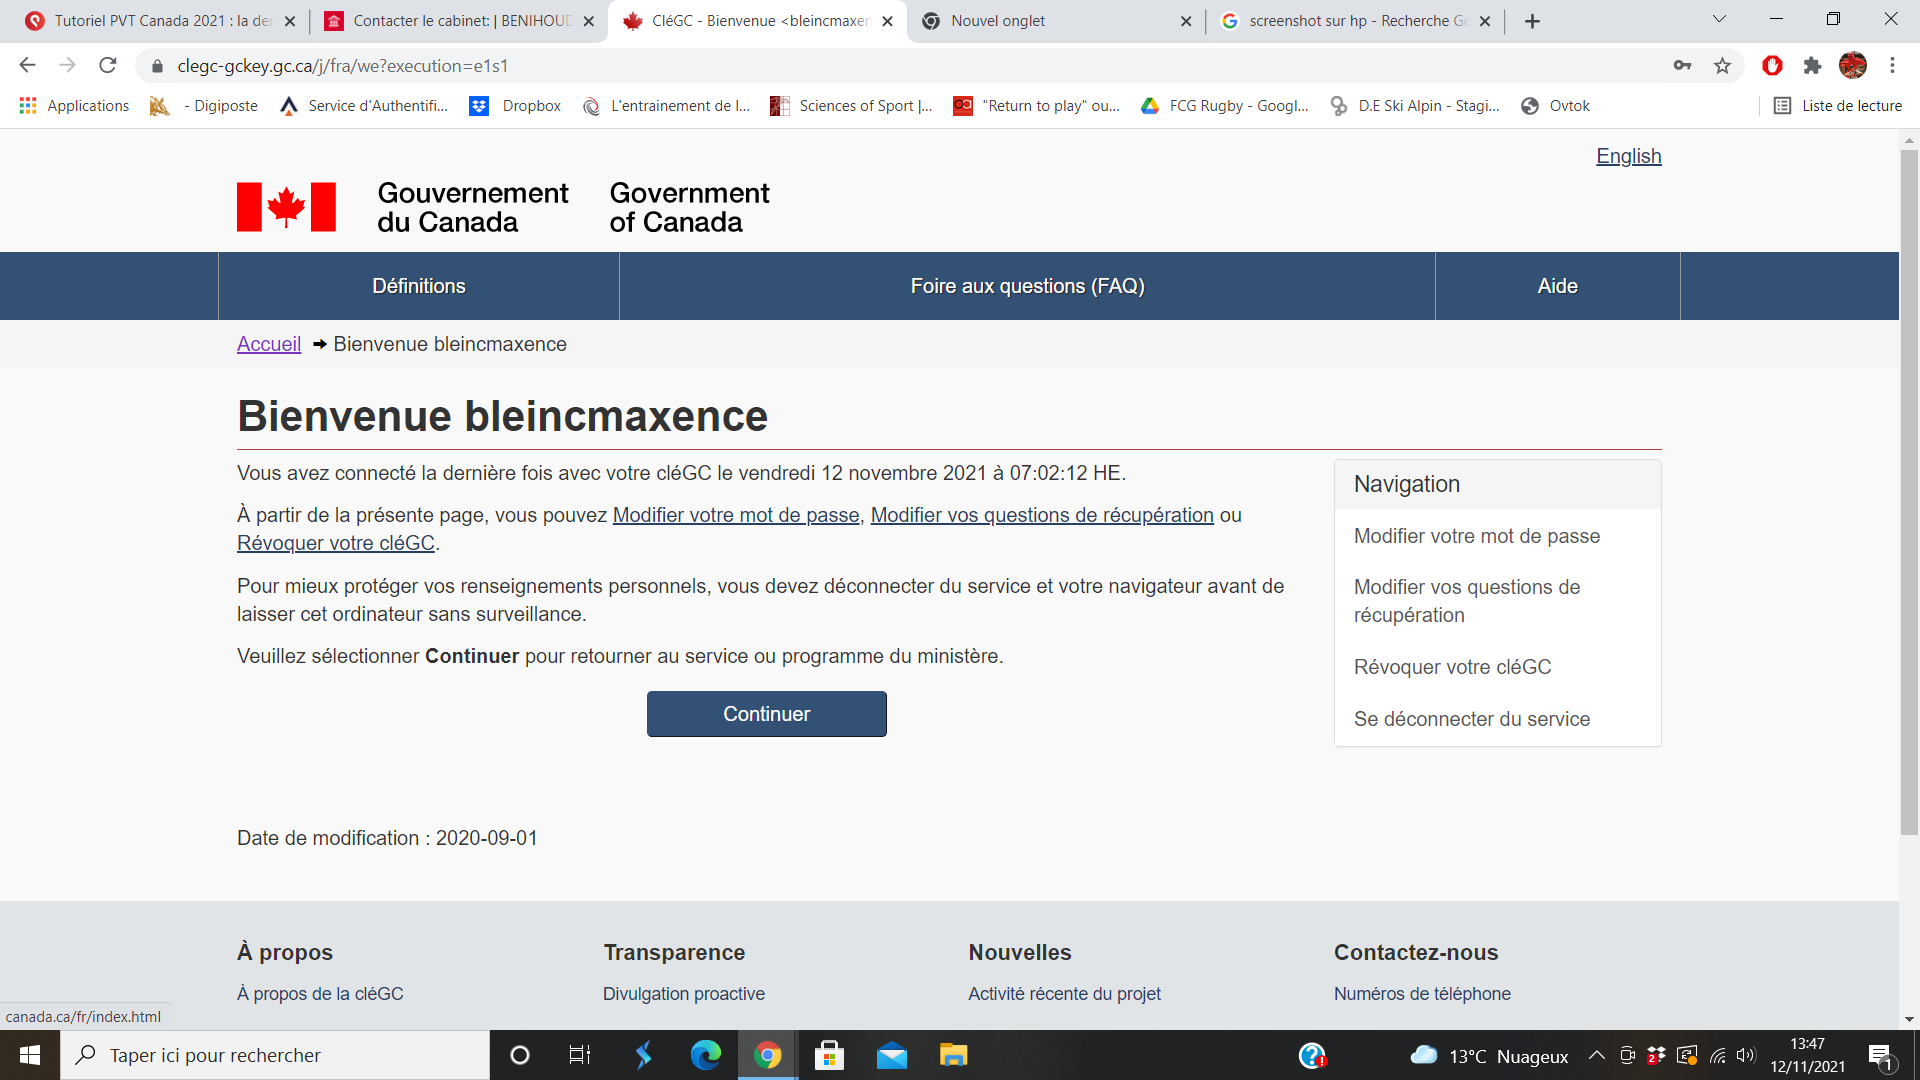Open Foire aux questions (FAQ) menu
The width and height of the screenshot is (1920, 1080).
pos(1027,286)
